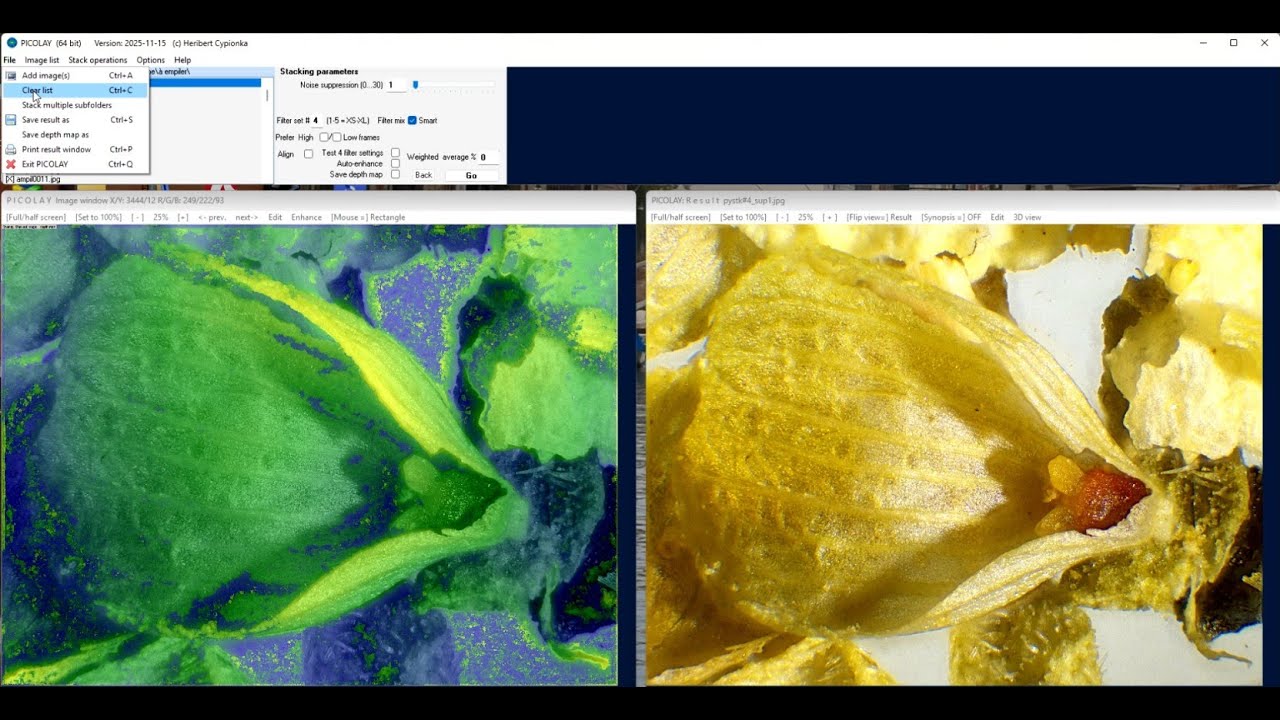Click Set to 100% in the Image window

point(99,217)
